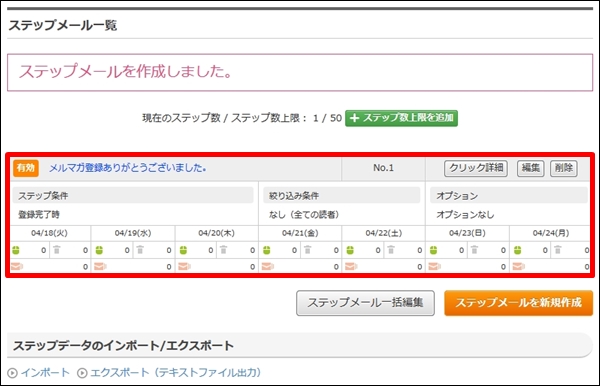Screen dimensions: 600x386
Task: Click the オプションなし text
Action: point(465,215)
